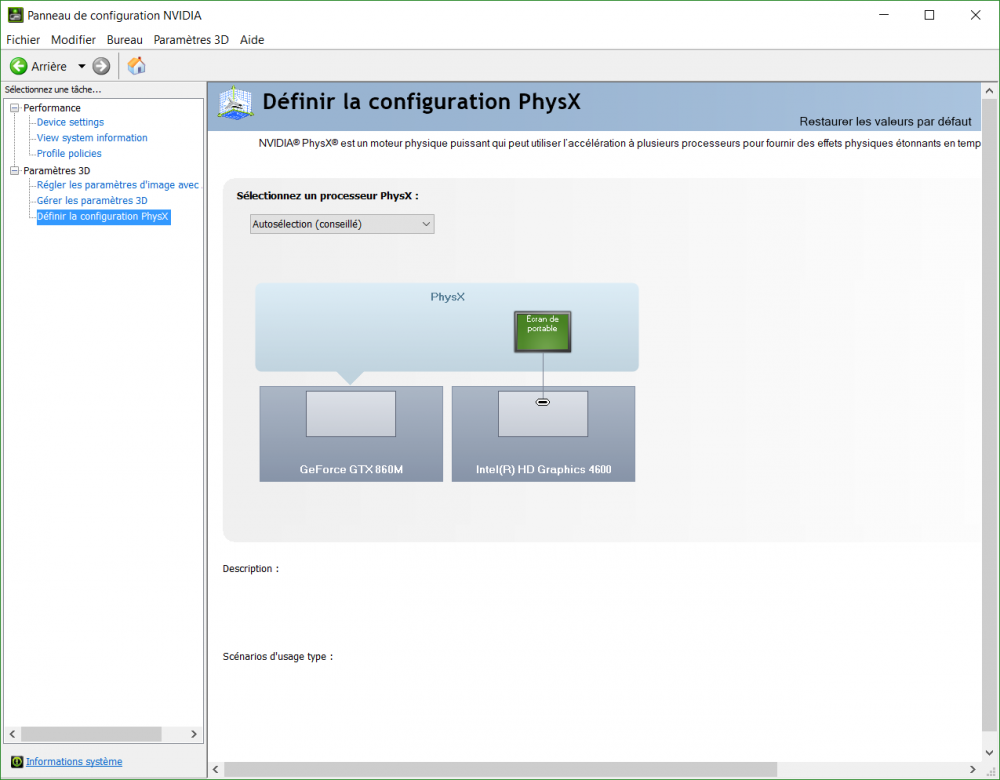The width and height of the screenshot is (1000, 780).
Task: Select View system information in tree
Action: [92, 138]
